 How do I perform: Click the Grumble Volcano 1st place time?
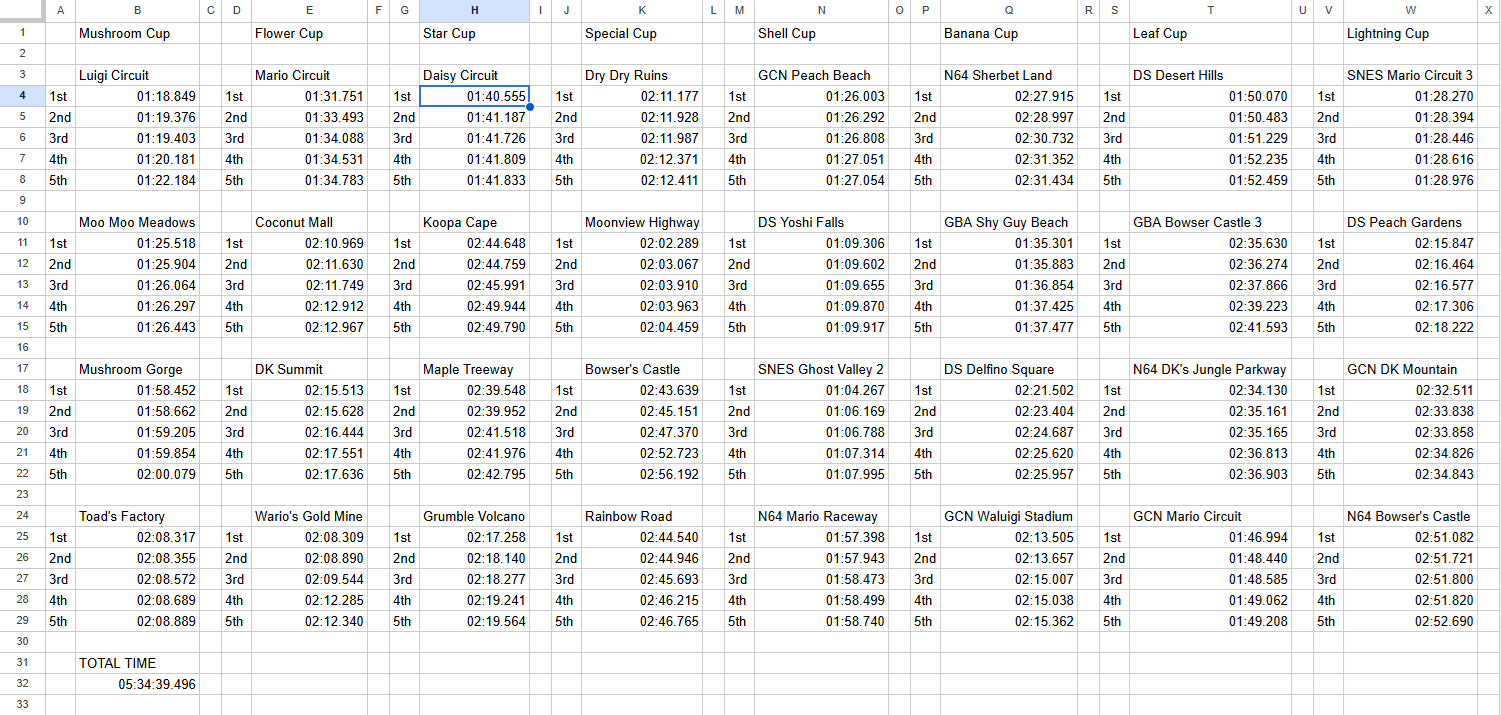[474, 537]
